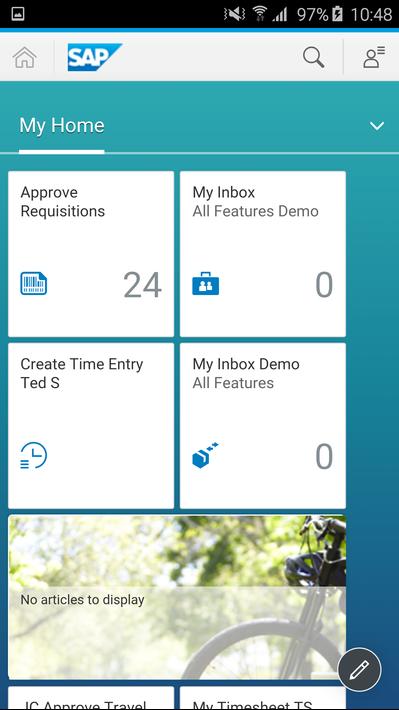
Task: Click the 'All Features Demo' subtitle text
Action: coord(255,211)
